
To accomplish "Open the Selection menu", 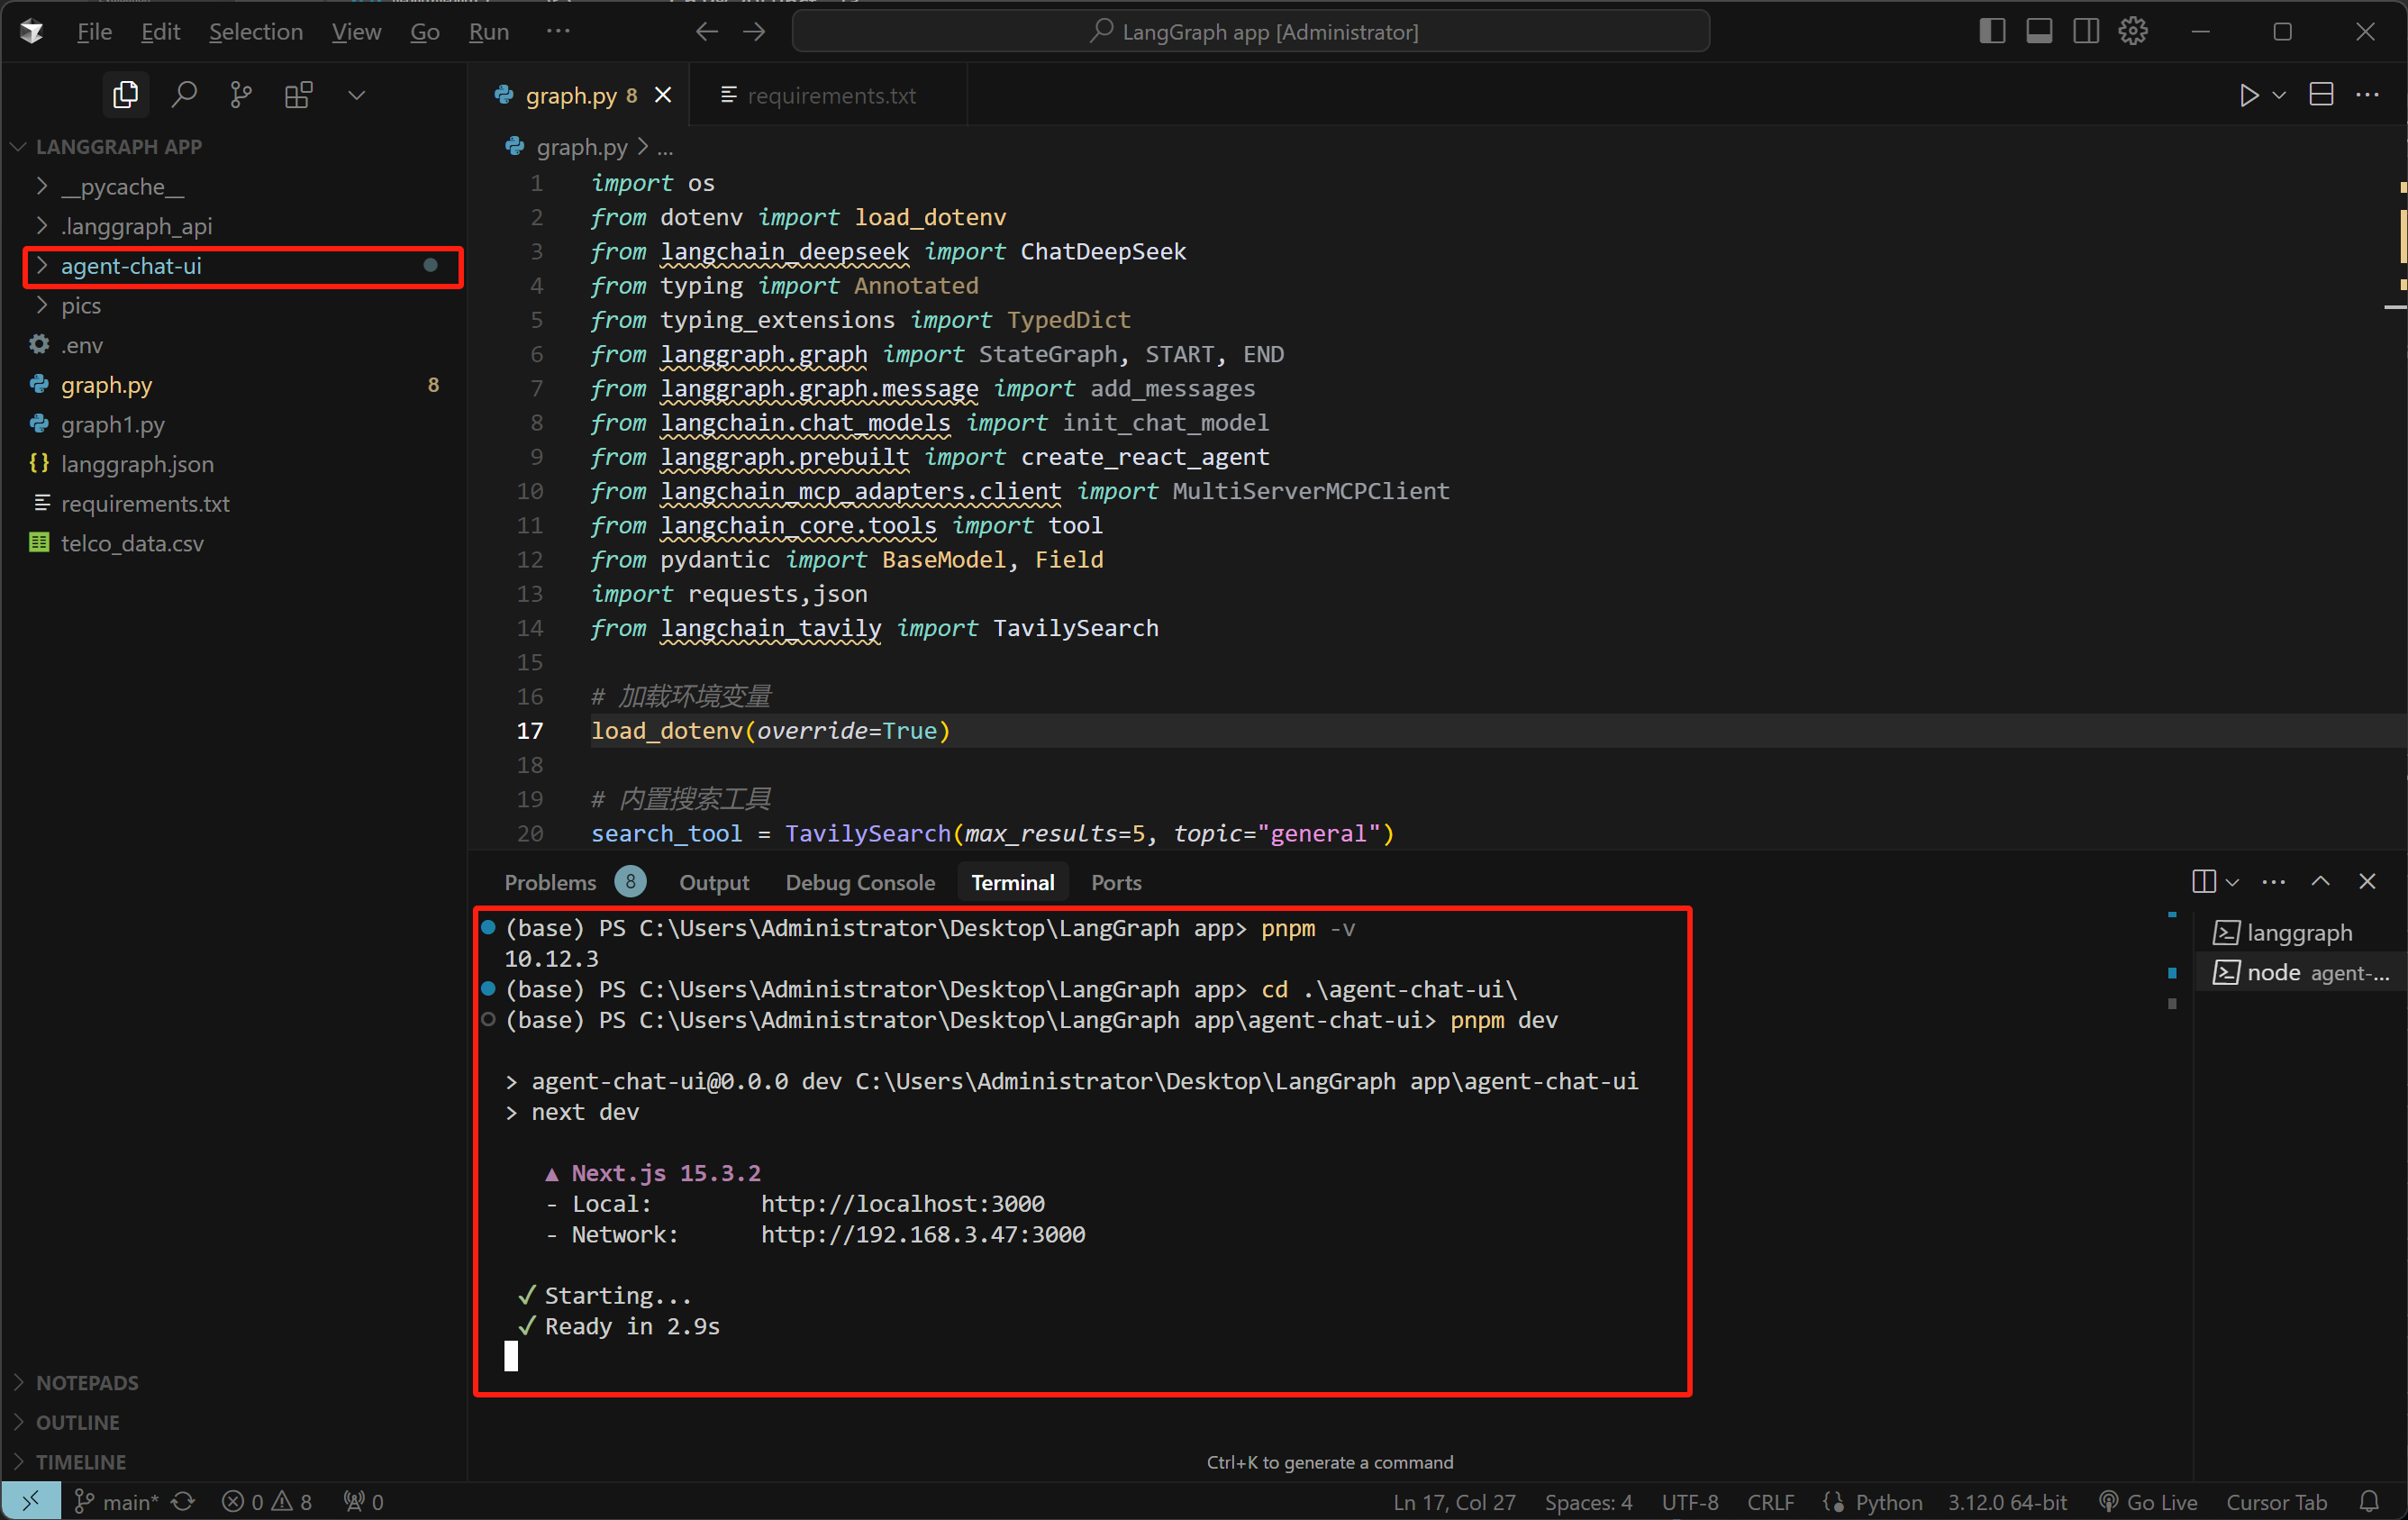I will 255,32.
